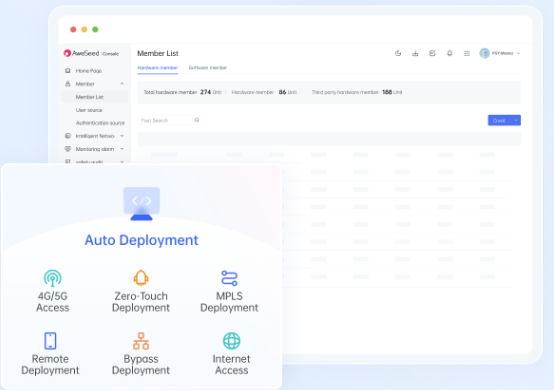Expand the Intelligent Network section
This screenshot has height=390, width=554.
[122, 136]
